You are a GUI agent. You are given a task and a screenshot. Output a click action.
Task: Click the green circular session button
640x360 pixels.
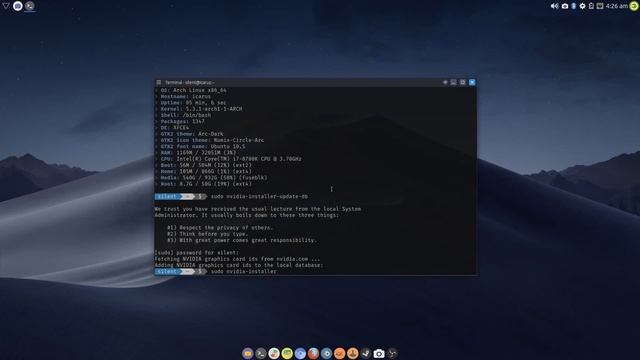634,6
